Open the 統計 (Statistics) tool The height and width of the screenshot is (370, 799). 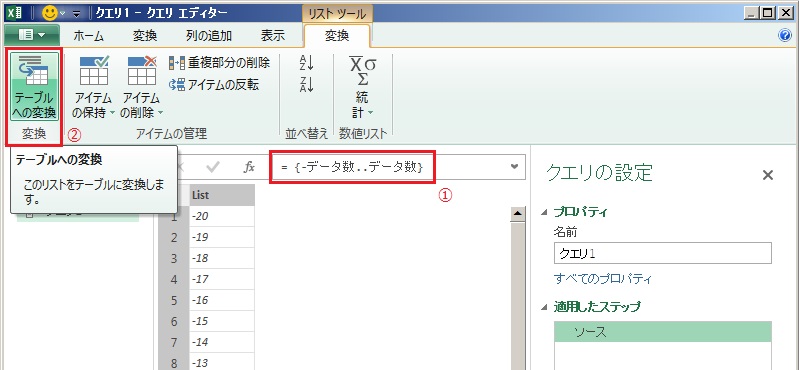coord(363,86)
